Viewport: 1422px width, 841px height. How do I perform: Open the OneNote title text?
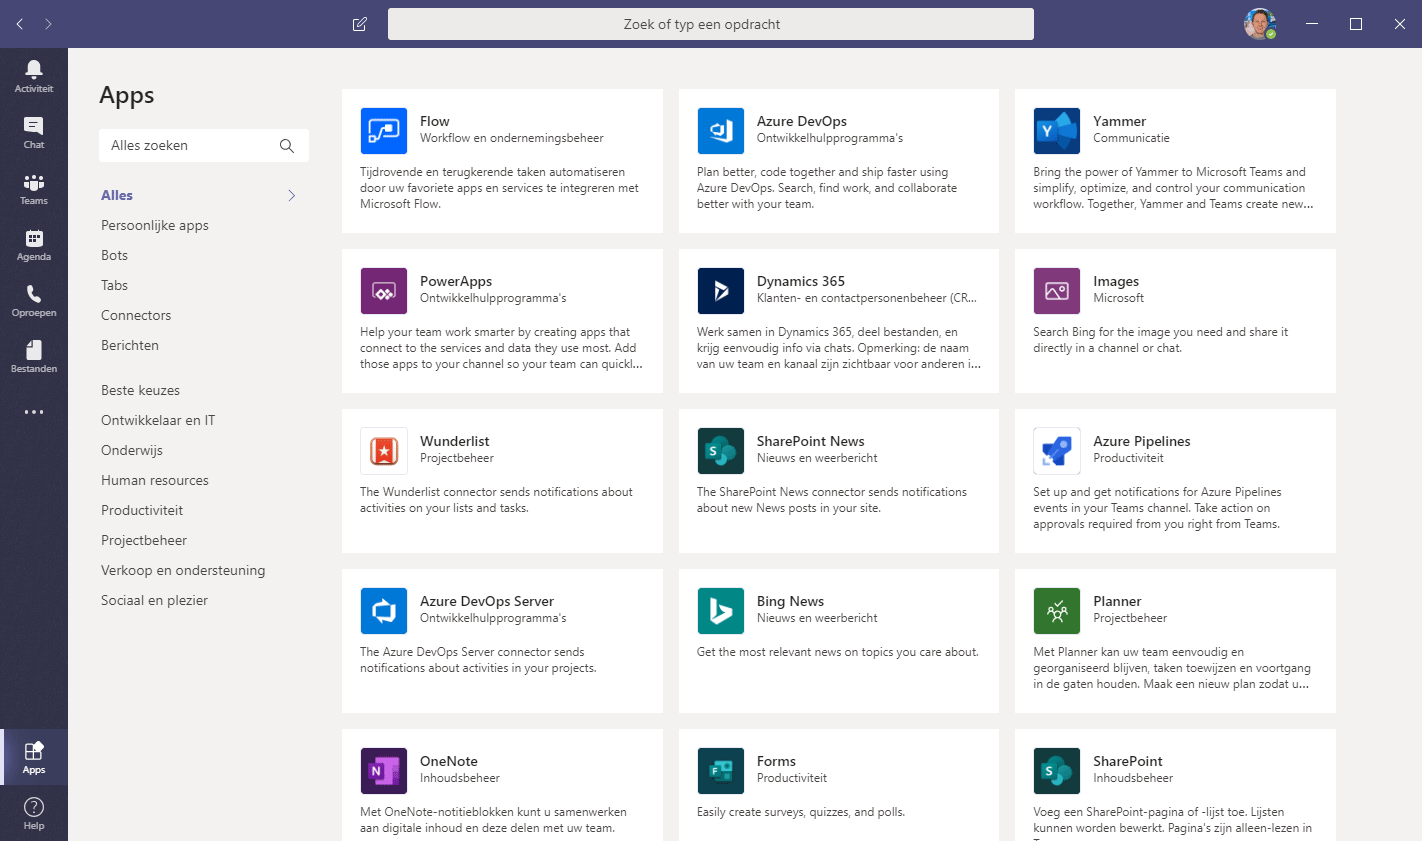pyautogui.click(x=449, y=761)
